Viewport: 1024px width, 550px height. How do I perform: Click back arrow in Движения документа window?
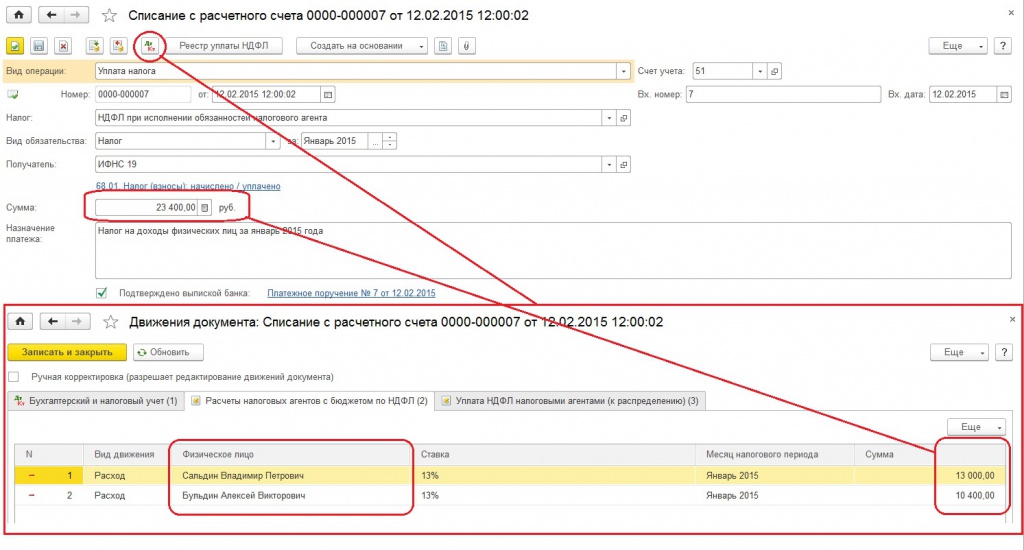(53, 321)
